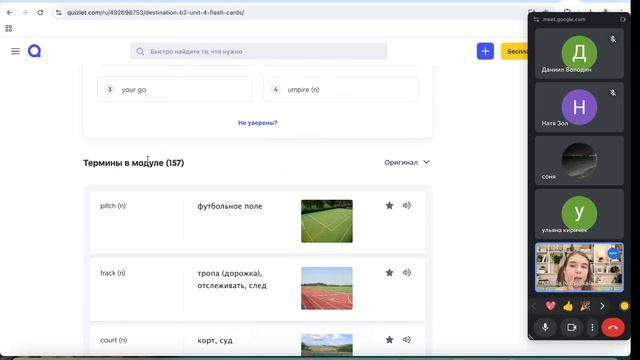Click the term text 'pitch (n)'
The width and height of the screenshot is (640, 360).
113,206
